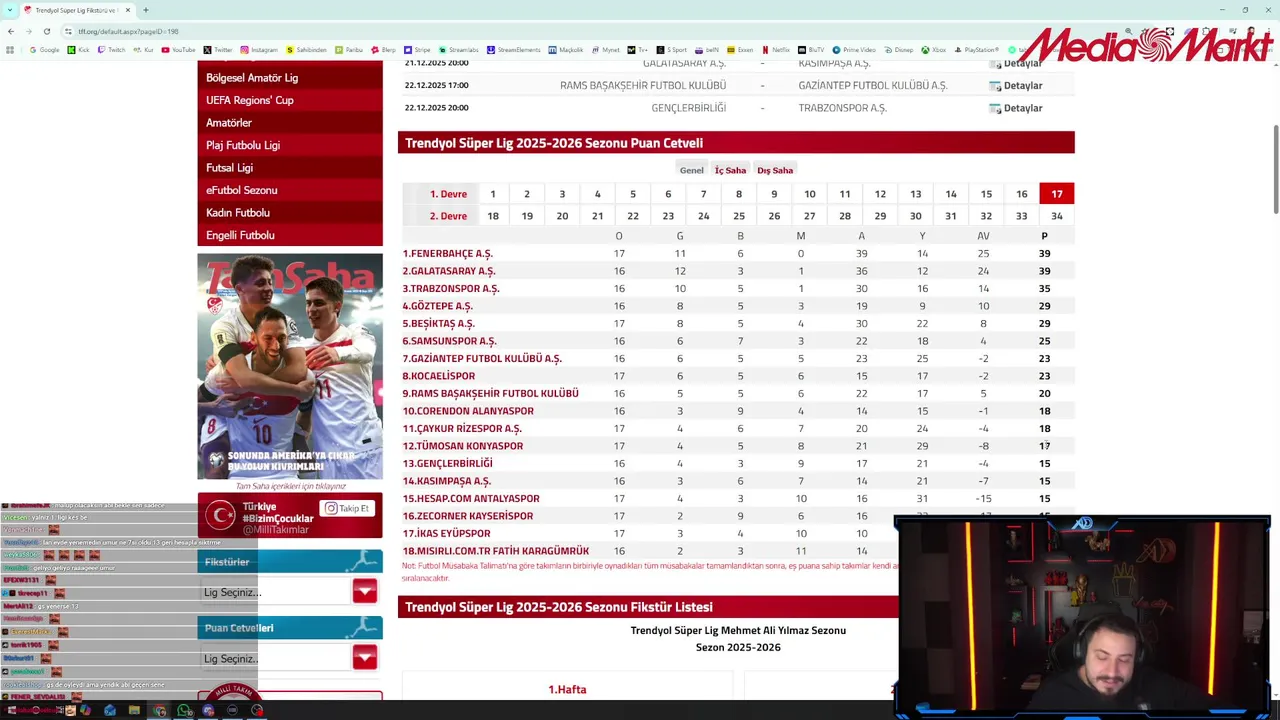Open Detaylar for Gençlerbirliği vs Trabzonspor match
This screenshot has width=1280, height=720.
(x=1016, y=108)
